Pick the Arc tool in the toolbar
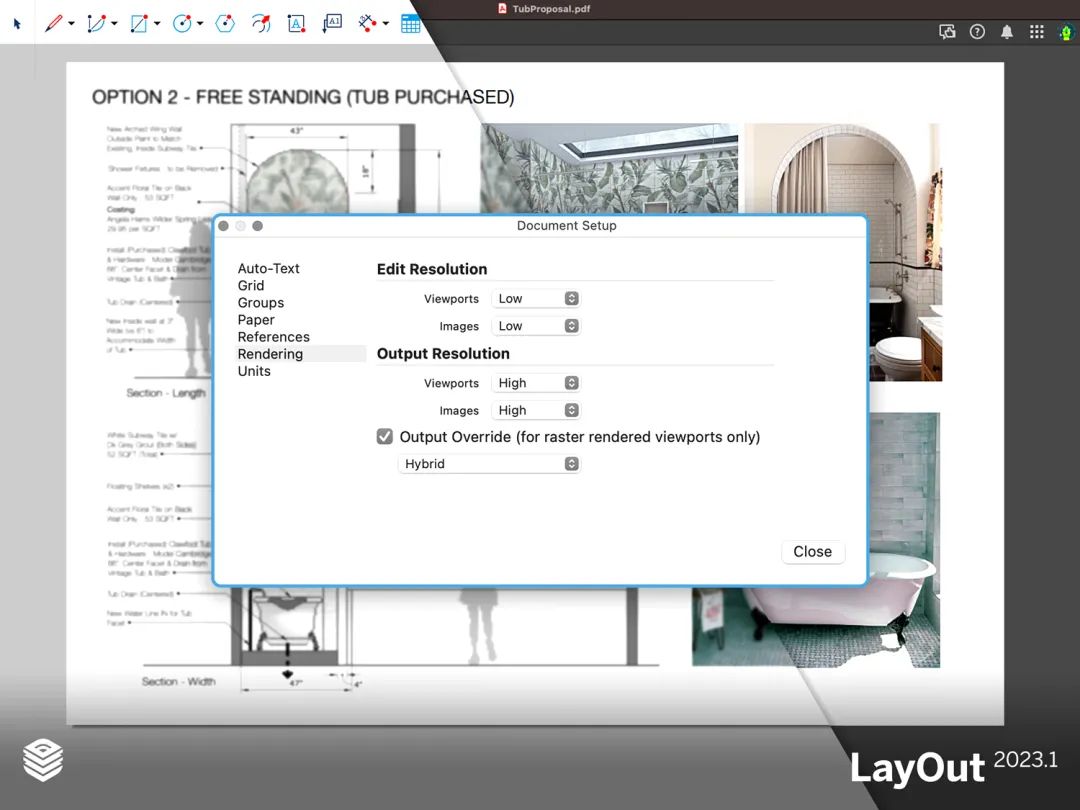 (96, 22)
